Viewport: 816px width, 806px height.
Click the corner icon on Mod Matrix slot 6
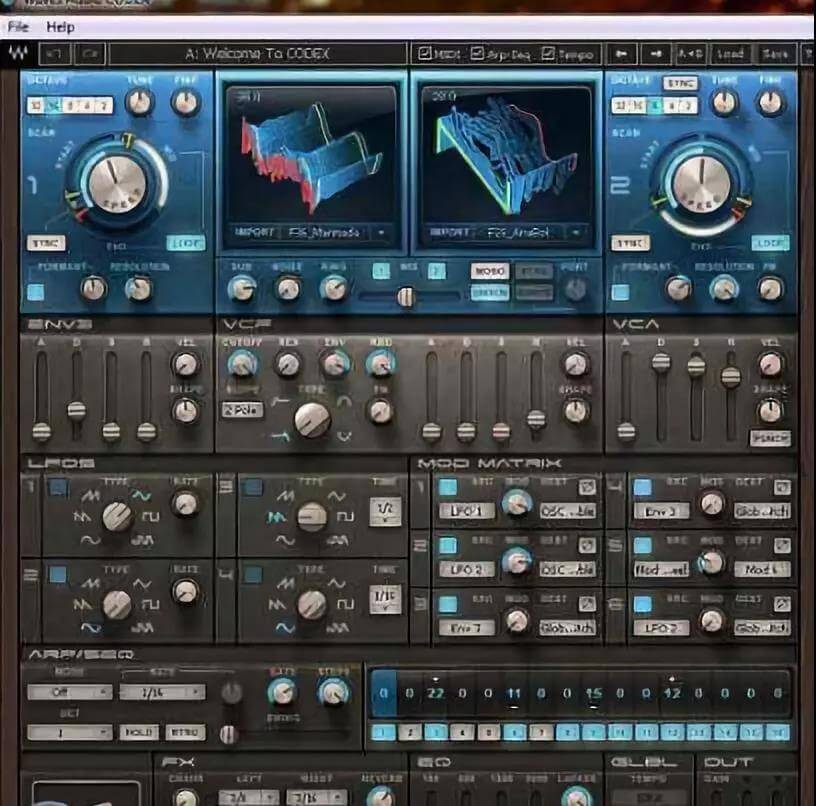(x=782, y=604)
